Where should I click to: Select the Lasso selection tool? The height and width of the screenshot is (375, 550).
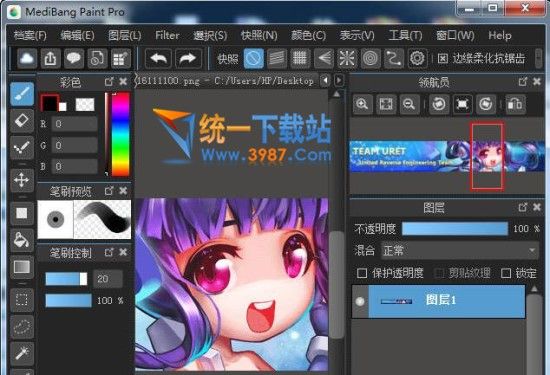point(22,327)
